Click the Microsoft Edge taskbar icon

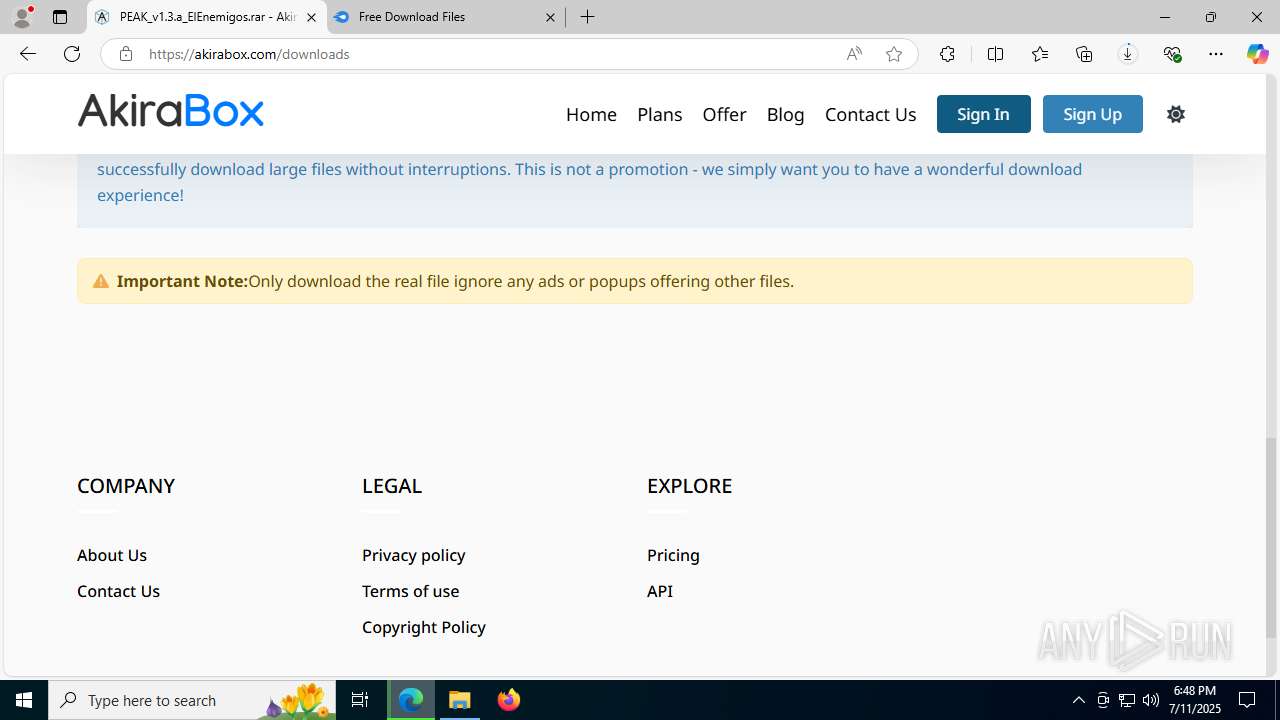point(411,700)
